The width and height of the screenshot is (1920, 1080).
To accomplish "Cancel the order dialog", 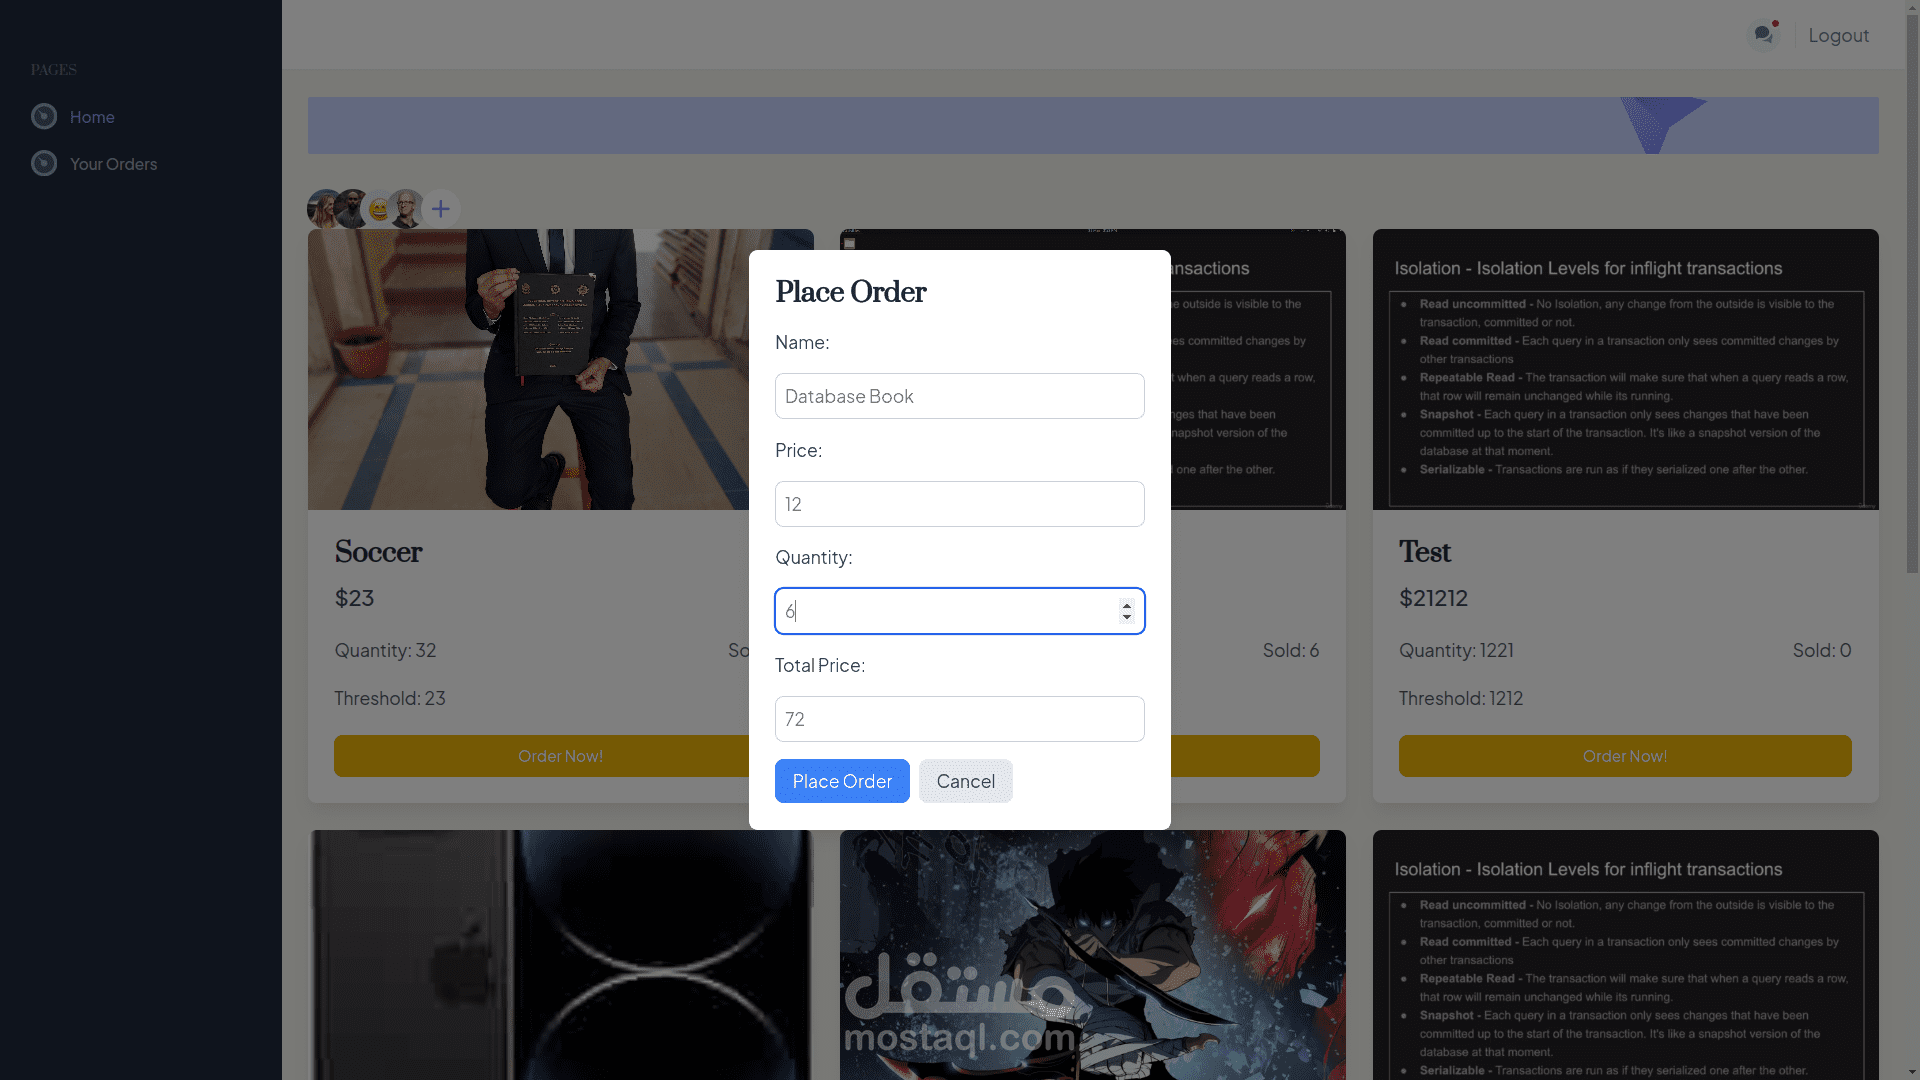I will pyautogui.click(x=965, y=781).
